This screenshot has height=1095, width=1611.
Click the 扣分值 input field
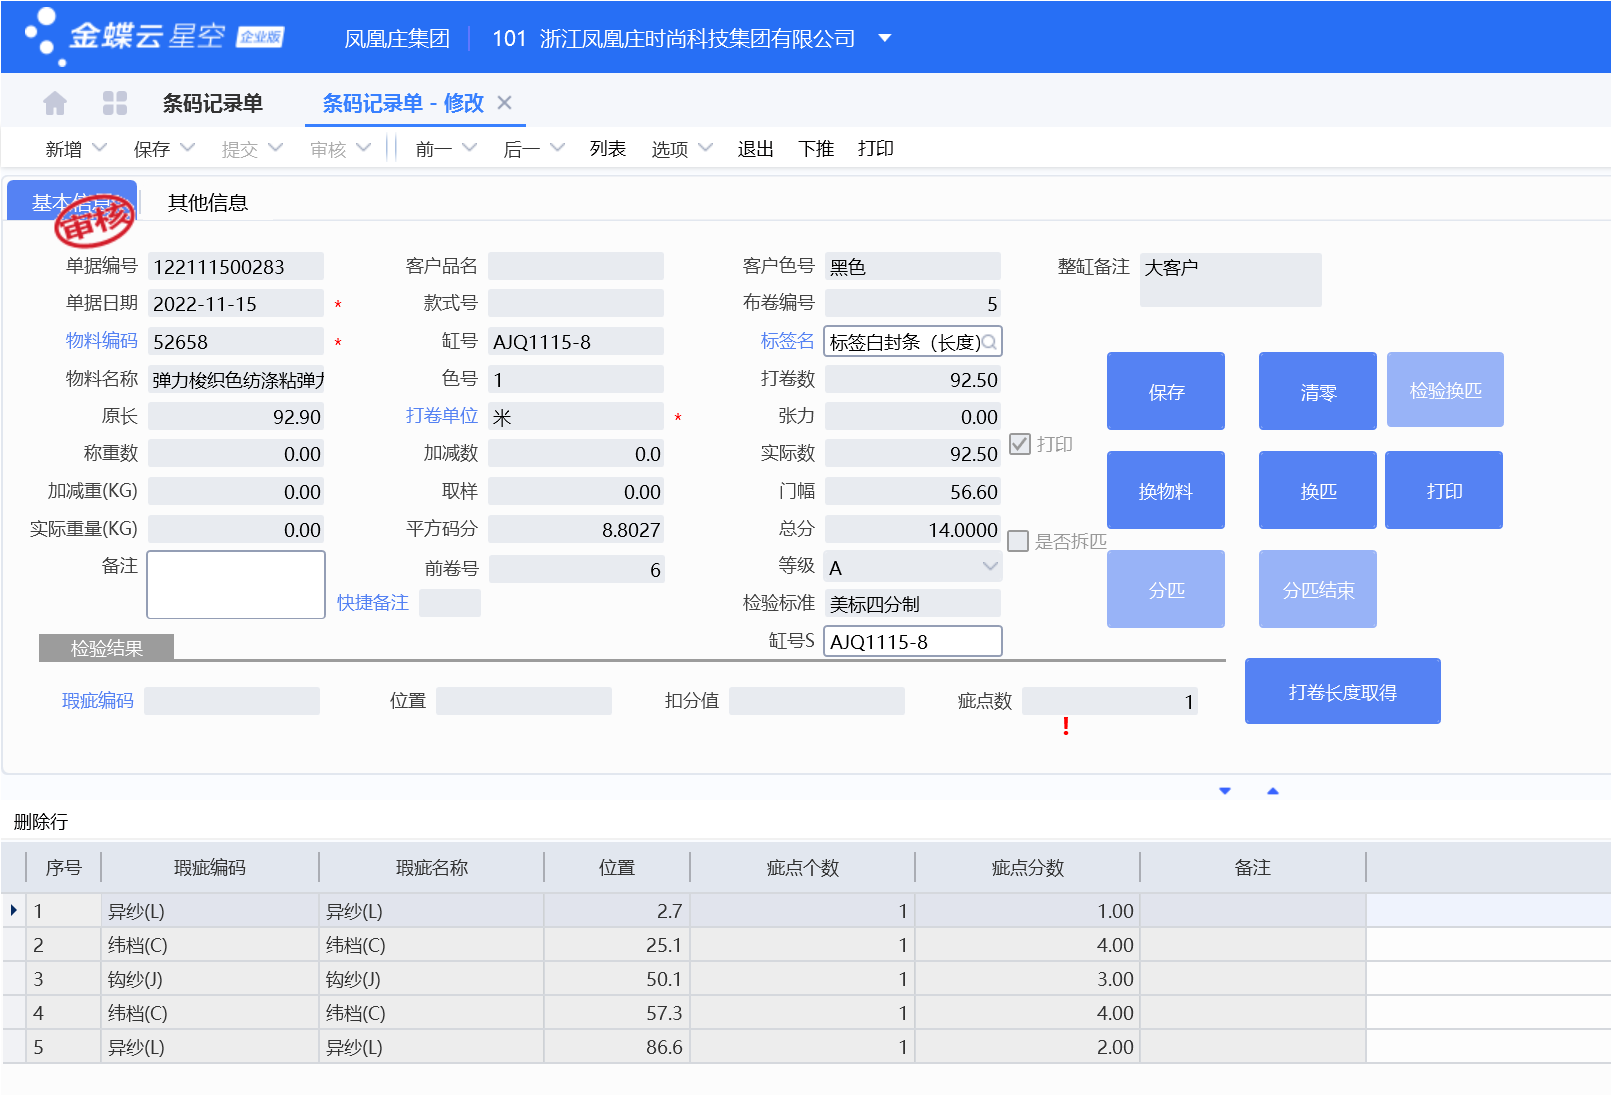click(x=817, y=701)
